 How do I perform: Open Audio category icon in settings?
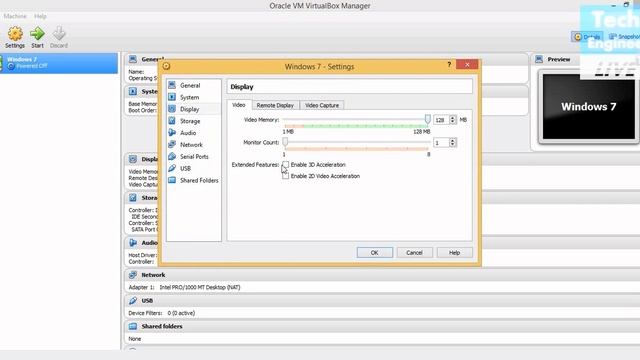pyautogui.click(x=172, y=133)
